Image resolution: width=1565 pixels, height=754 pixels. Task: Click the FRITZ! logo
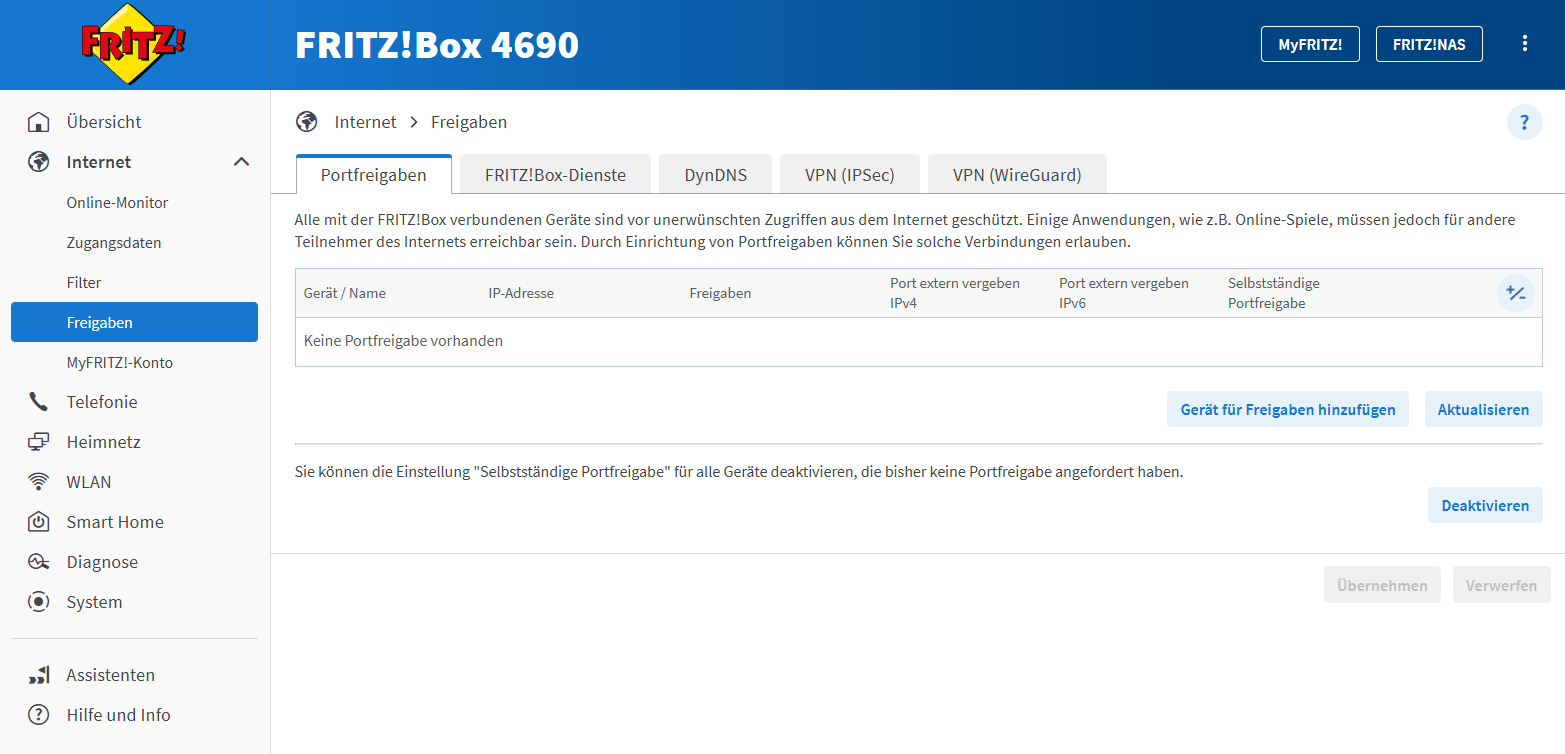134,44
